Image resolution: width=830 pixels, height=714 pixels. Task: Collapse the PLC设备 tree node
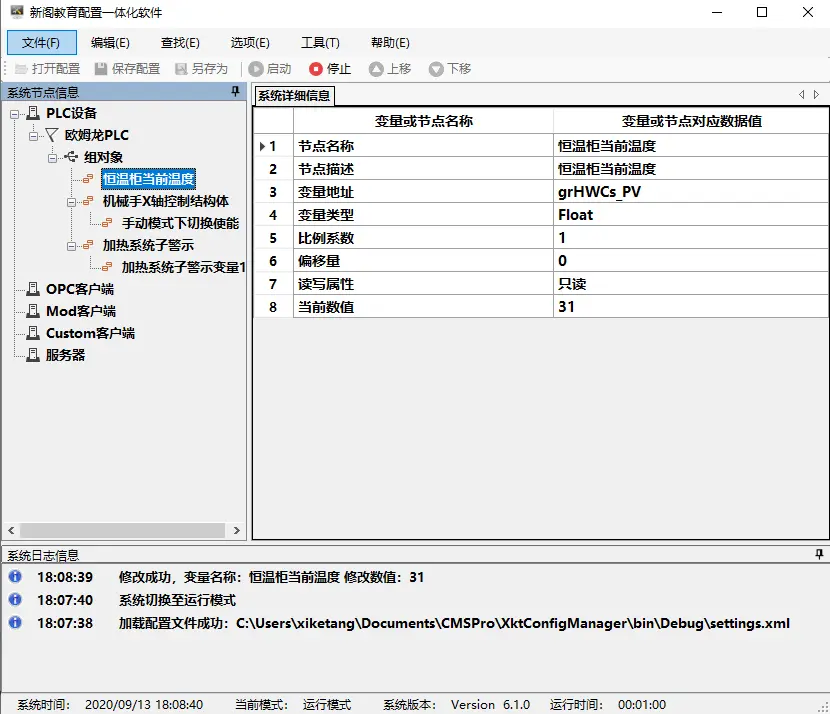point(14,114)
